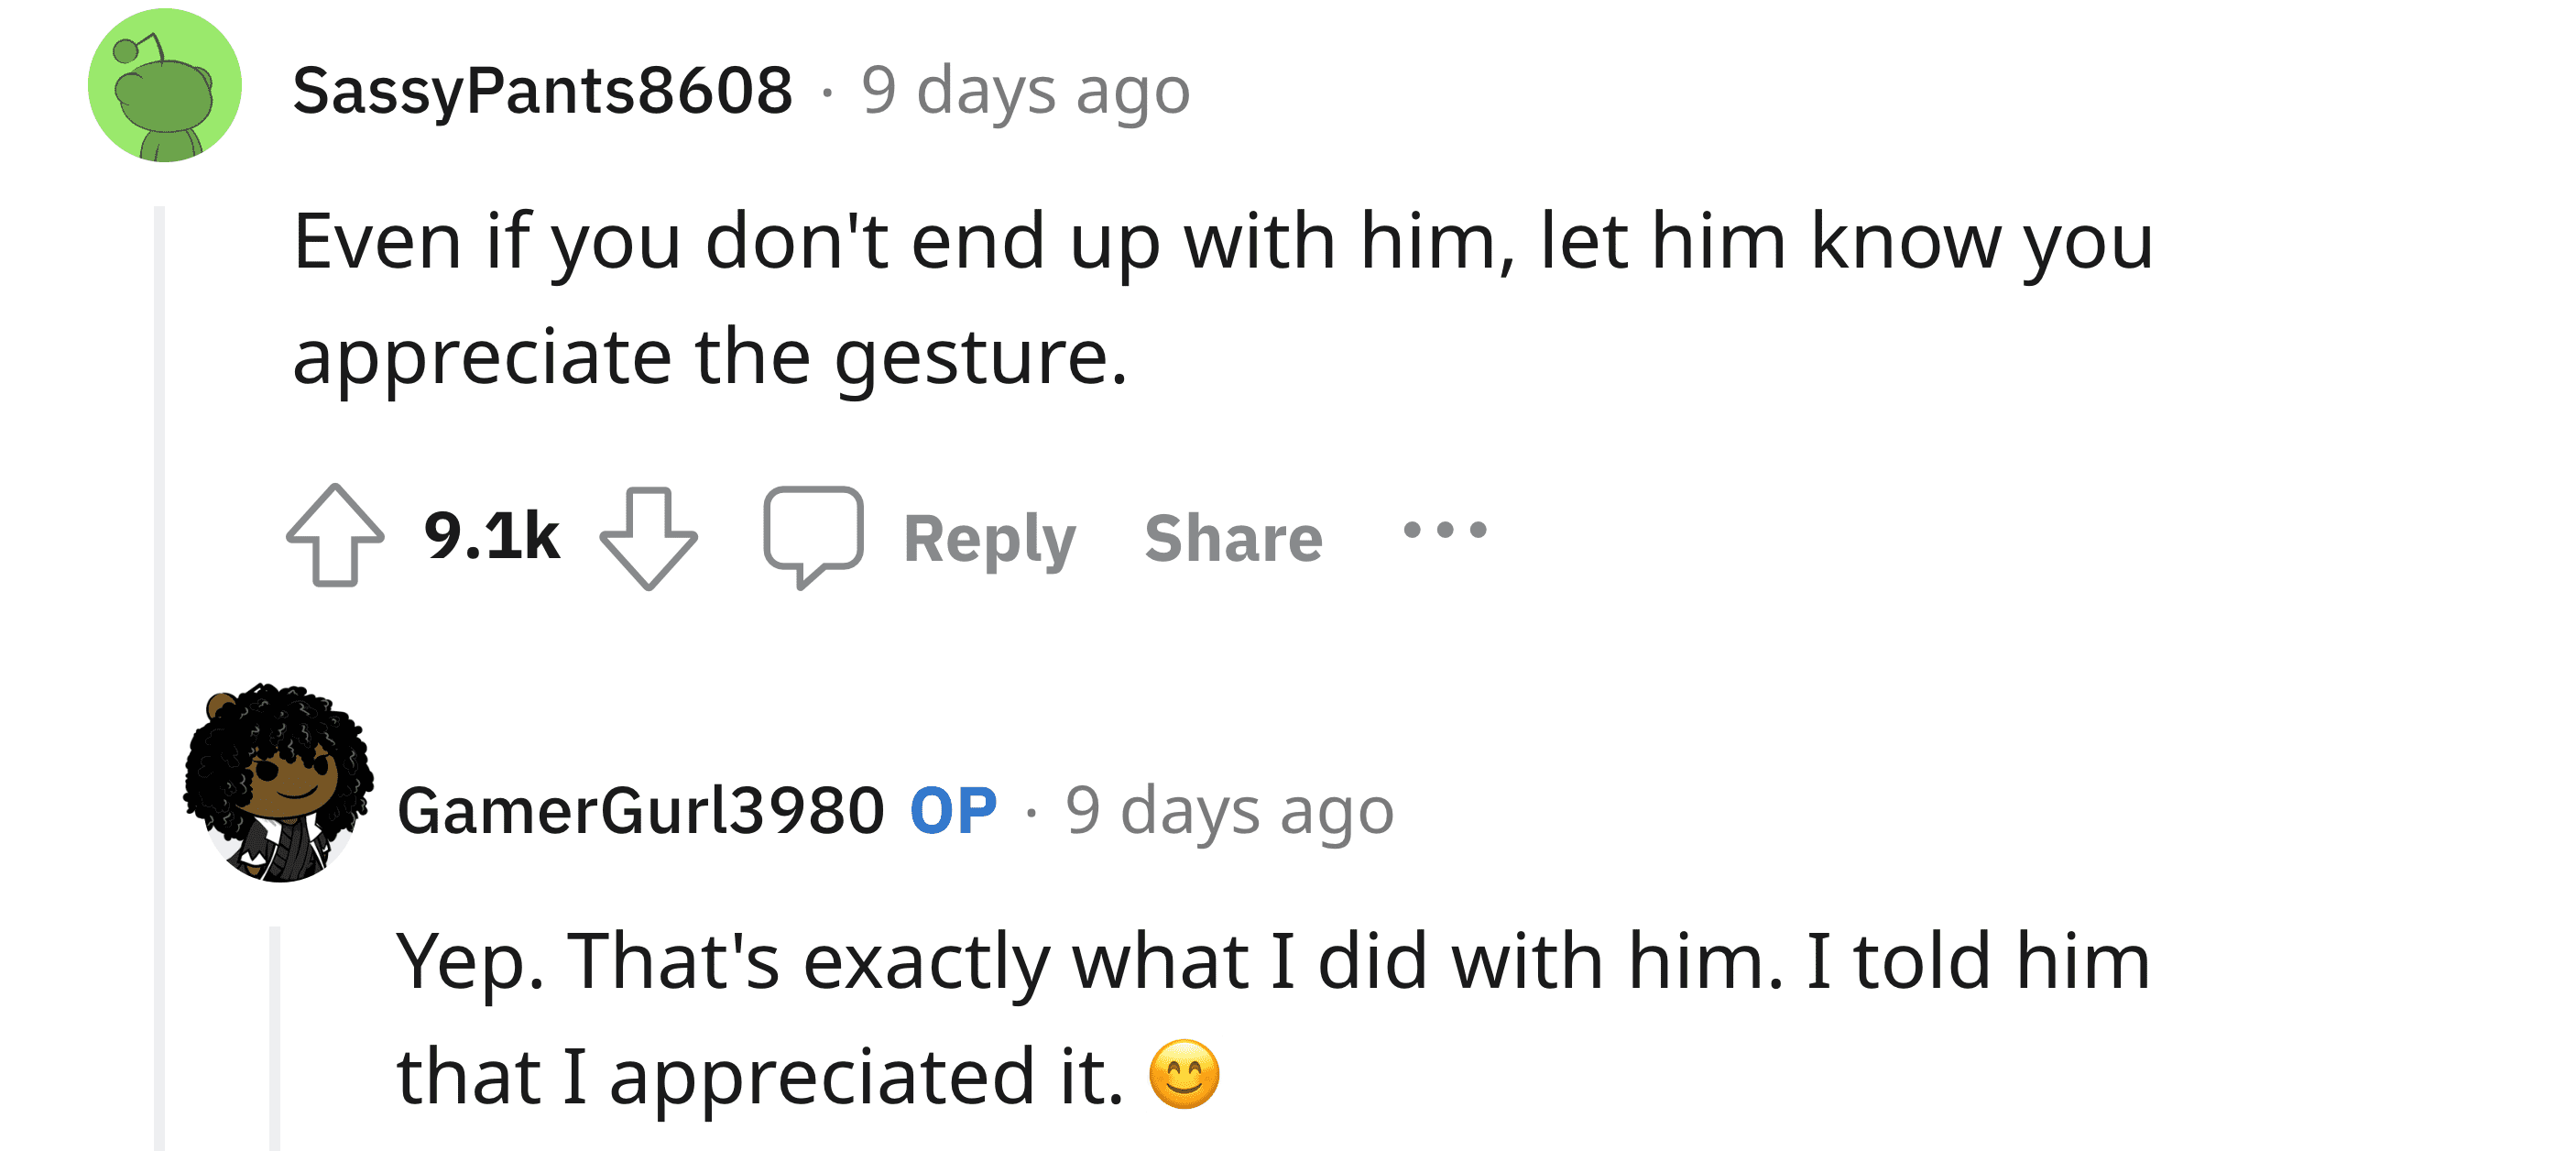
Task: Click the blue OP badge
Action: point(953,810)
